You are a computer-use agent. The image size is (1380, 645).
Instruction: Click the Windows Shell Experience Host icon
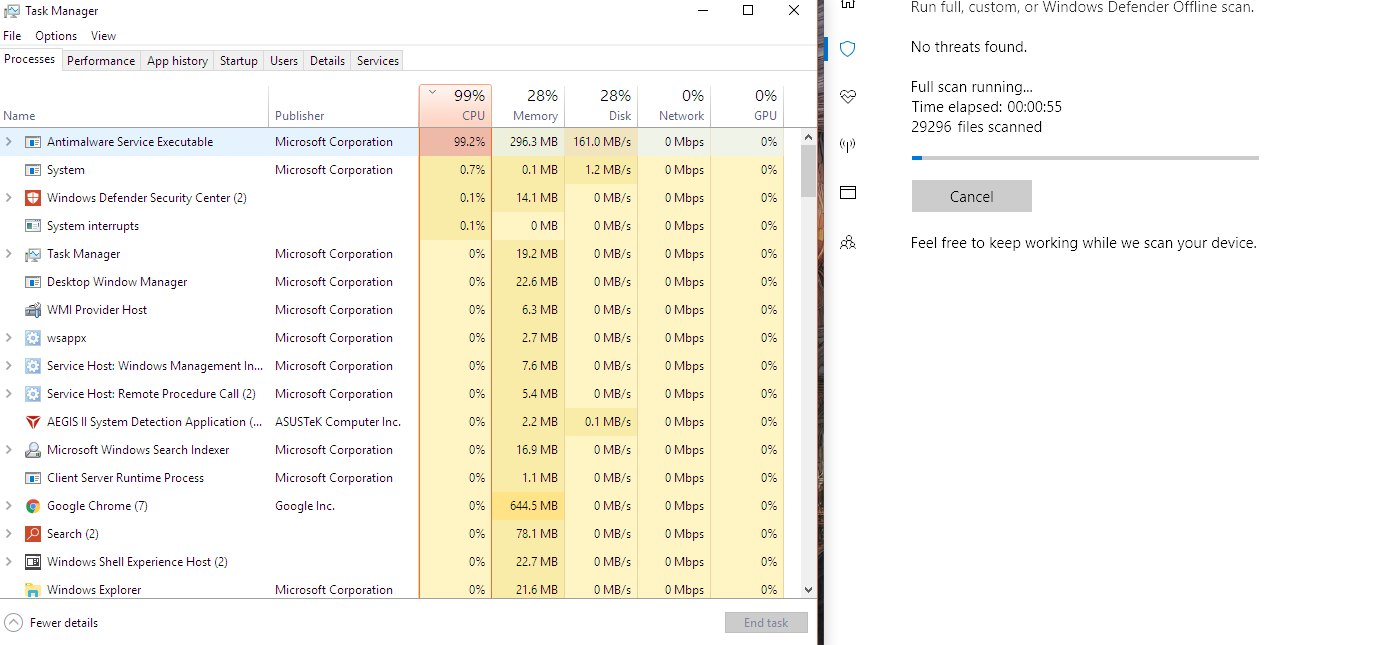tap(32, 562)
